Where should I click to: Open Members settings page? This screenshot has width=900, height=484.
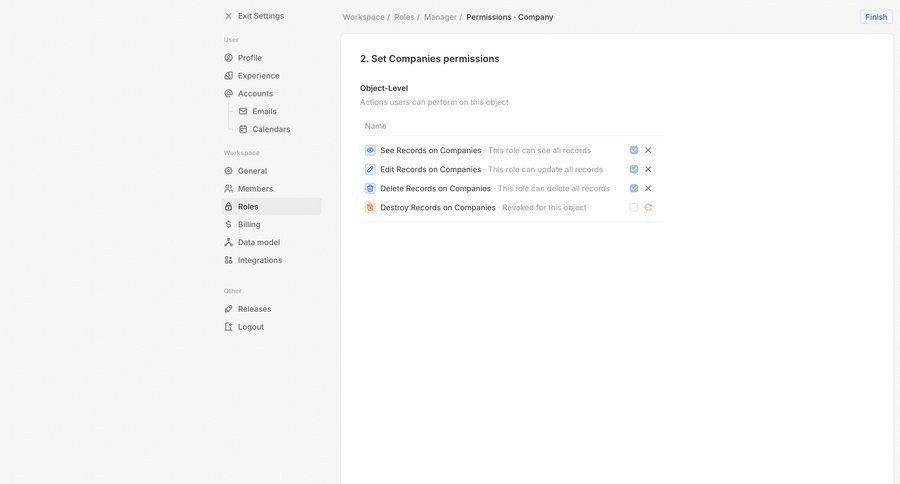point(271,188)
